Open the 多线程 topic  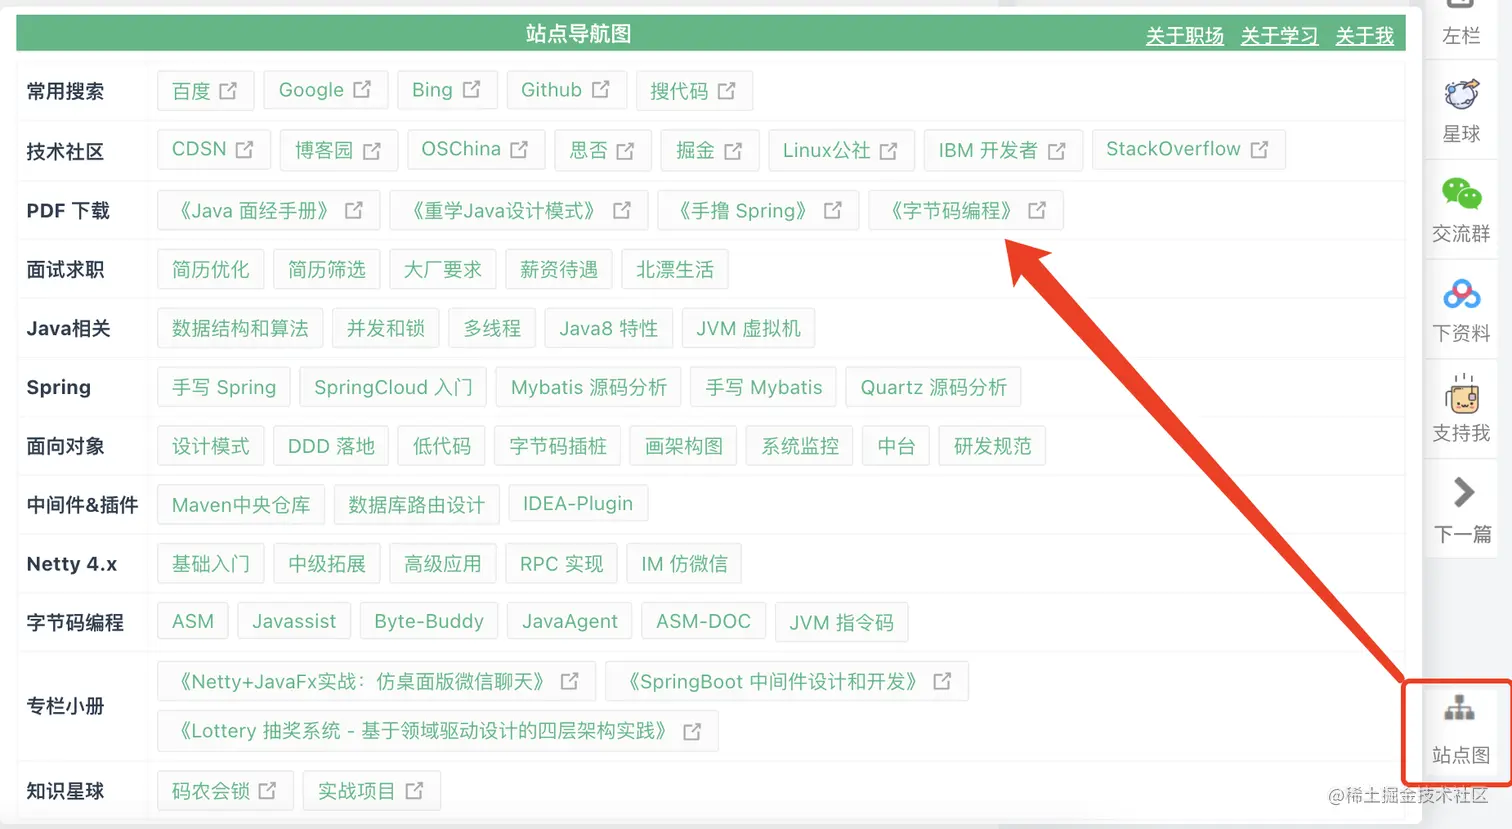[492, 328]
